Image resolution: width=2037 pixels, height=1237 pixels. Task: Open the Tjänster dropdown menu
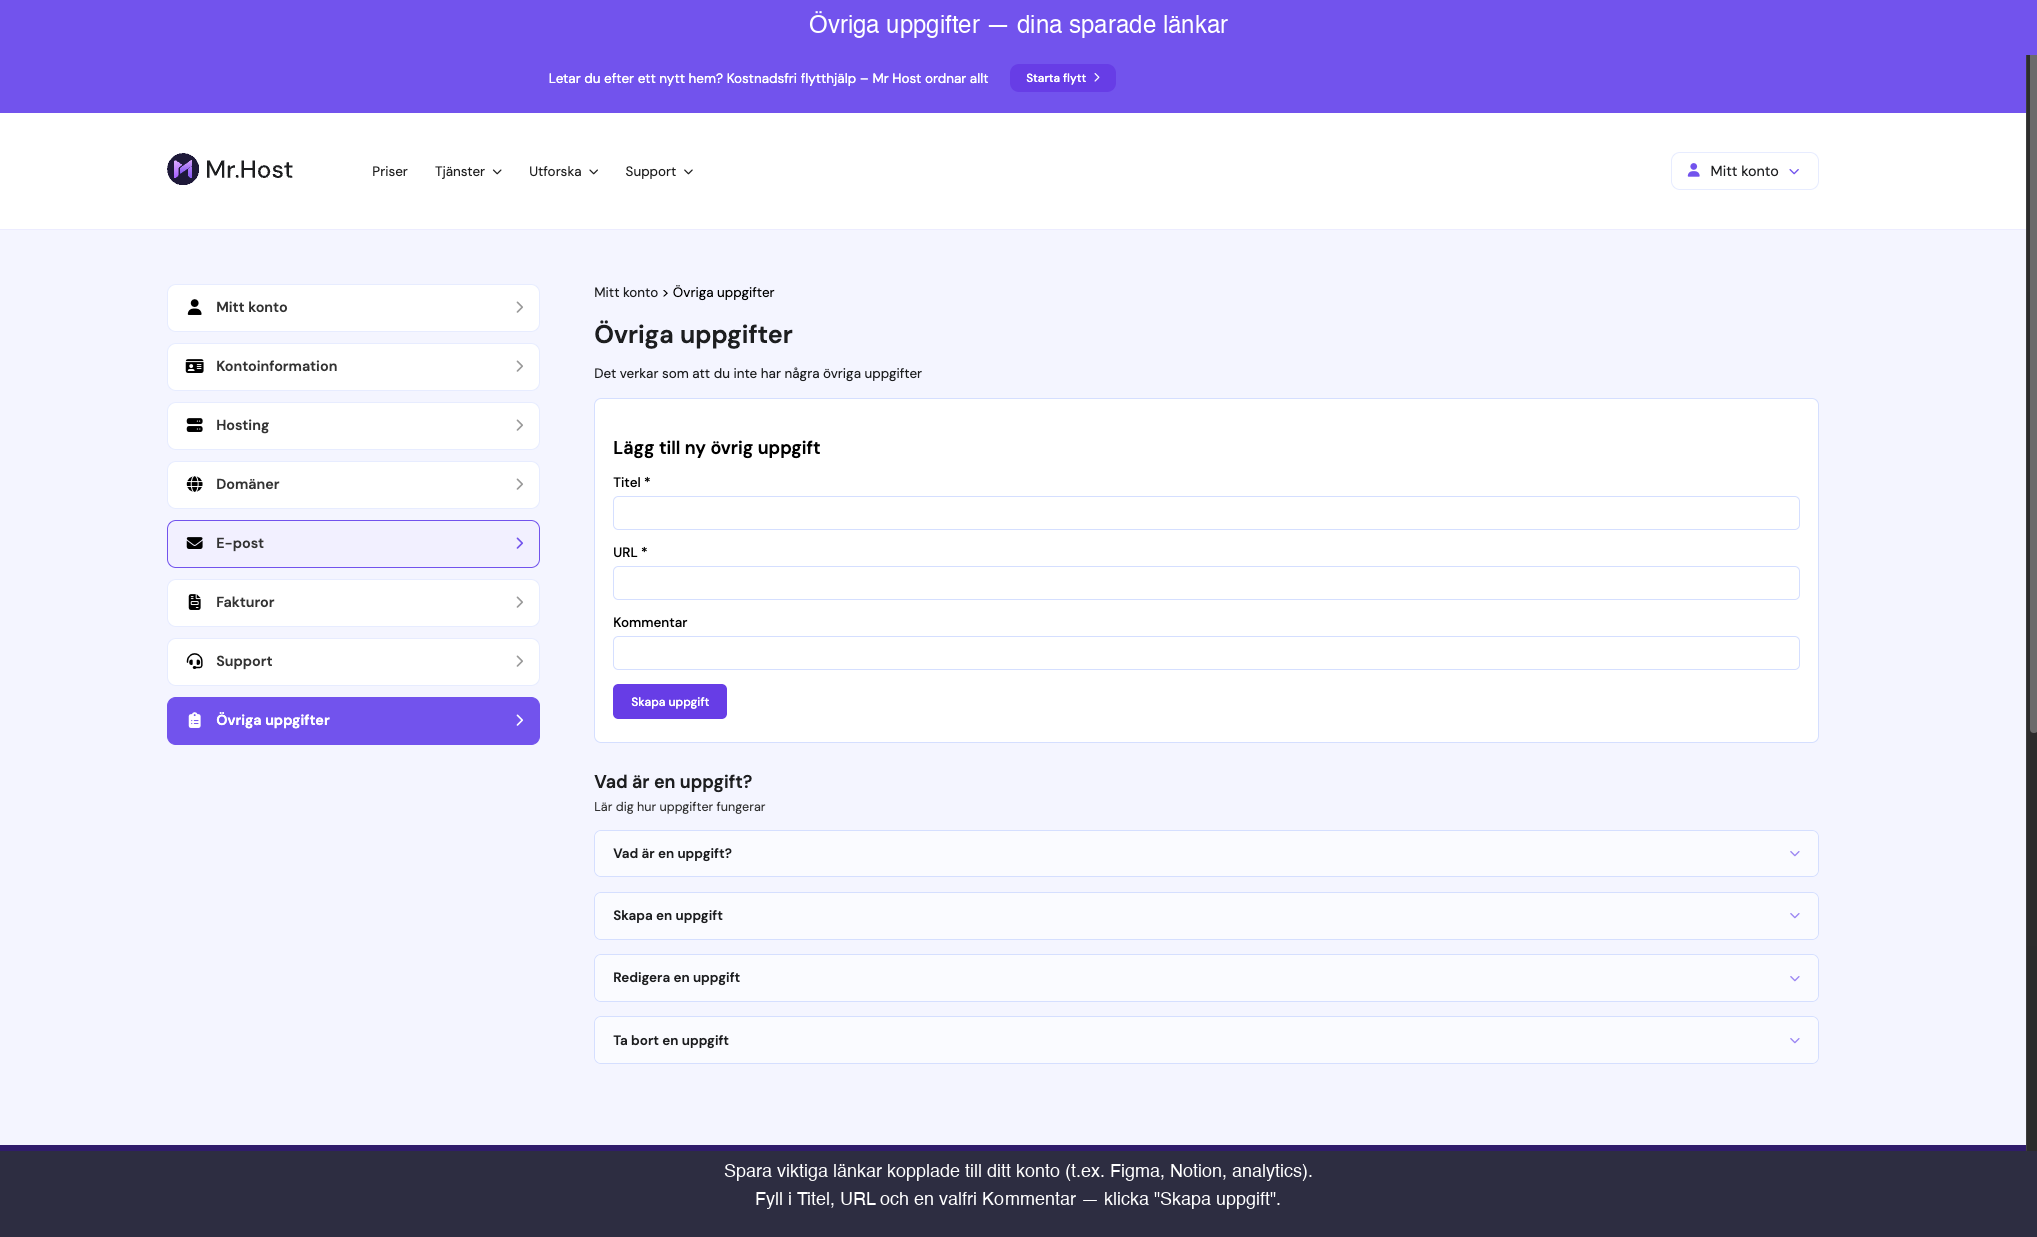coord(468,172)
